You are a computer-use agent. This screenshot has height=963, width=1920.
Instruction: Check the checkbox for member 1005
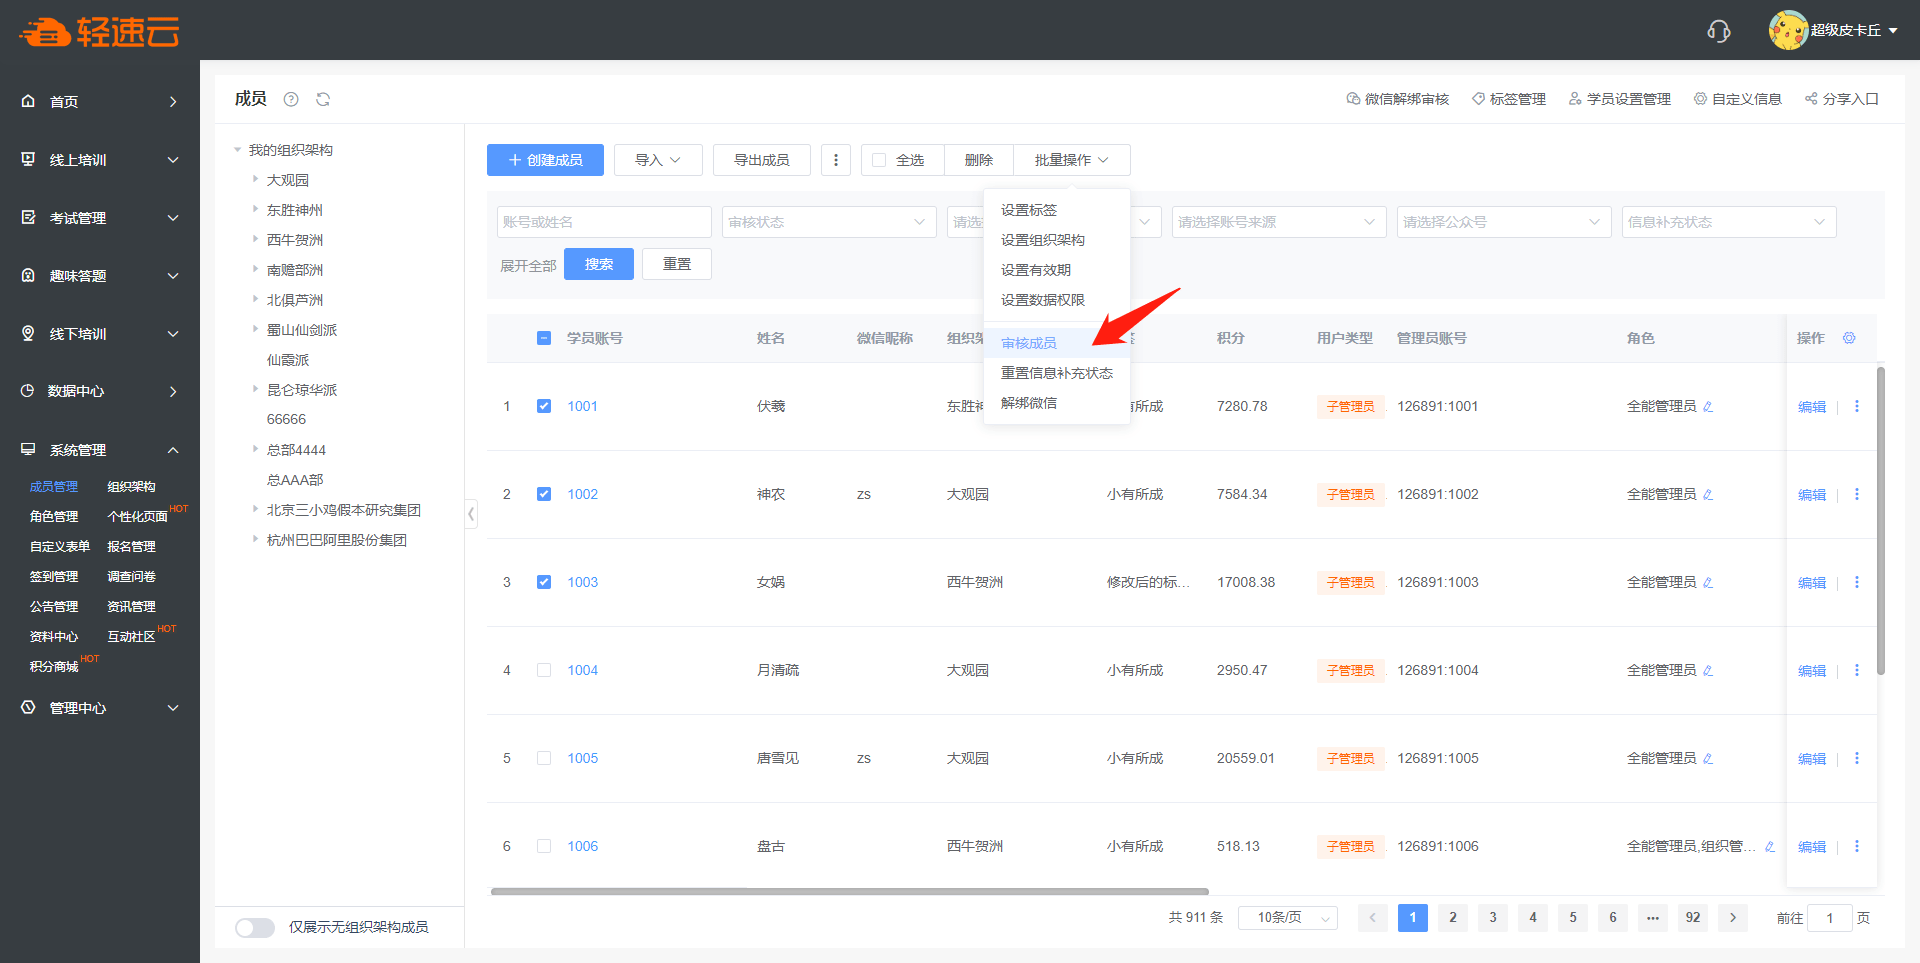pos(544,758)
